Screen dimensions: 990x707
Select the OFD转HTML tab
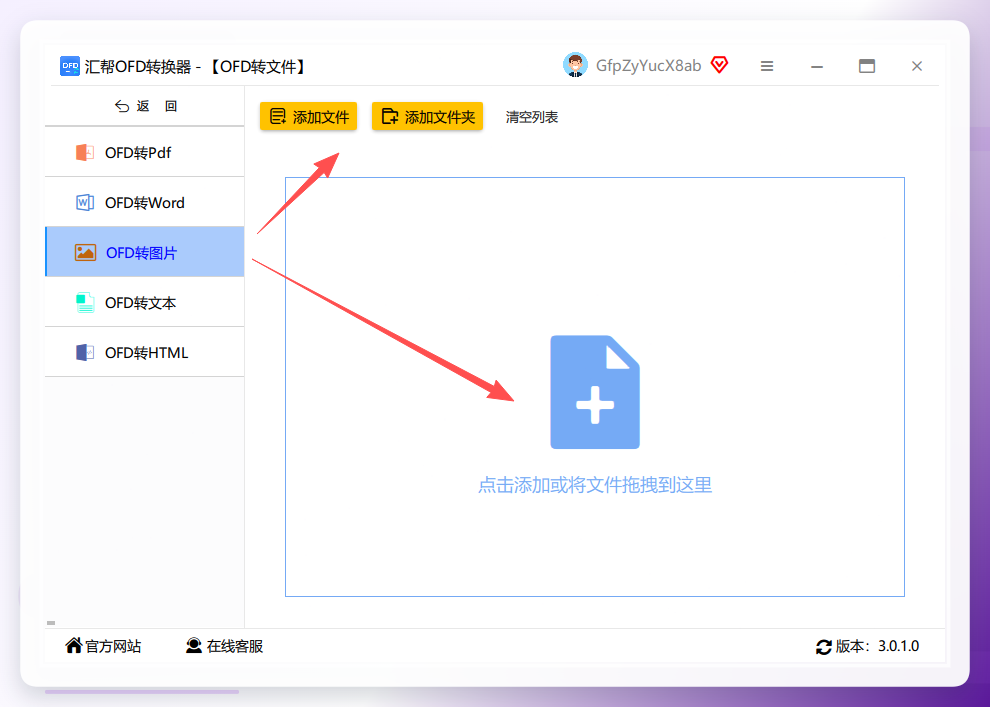click(145, 352)
